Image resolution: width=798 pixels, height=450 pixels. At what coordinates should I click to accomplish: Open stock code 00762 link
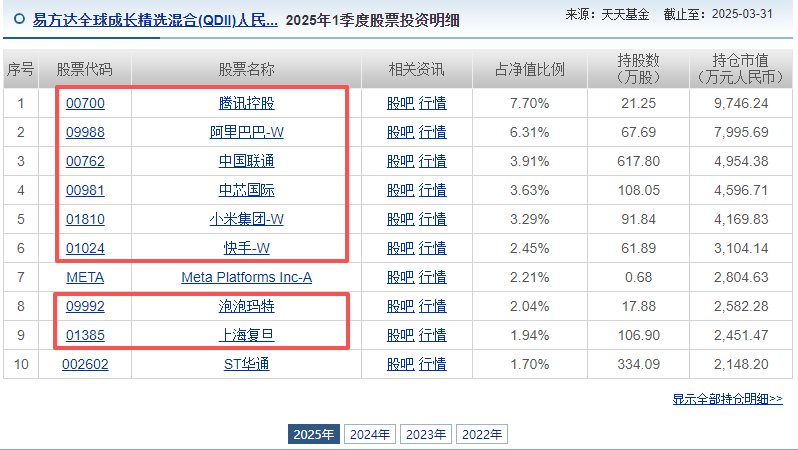tap(85, 161)
